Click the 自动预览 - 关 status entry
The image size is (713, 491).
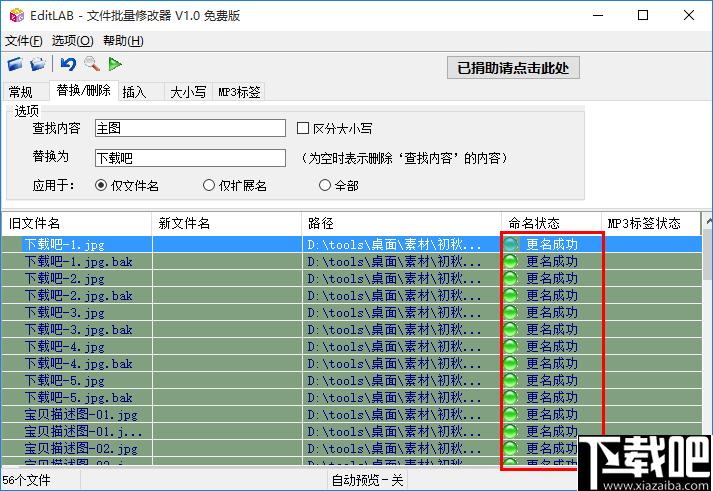point(367,480)
